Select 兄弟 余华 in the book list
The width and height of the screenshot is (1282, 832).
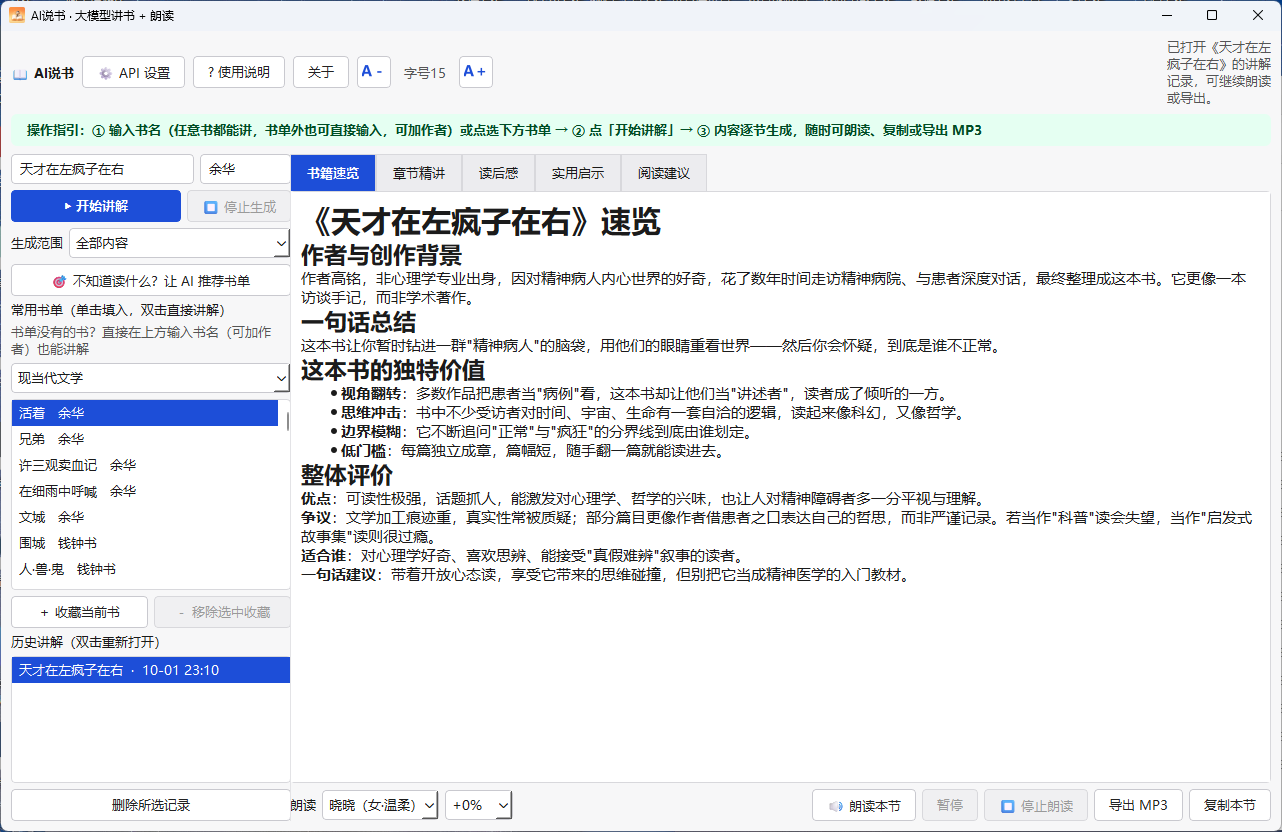tap(145, 439)
